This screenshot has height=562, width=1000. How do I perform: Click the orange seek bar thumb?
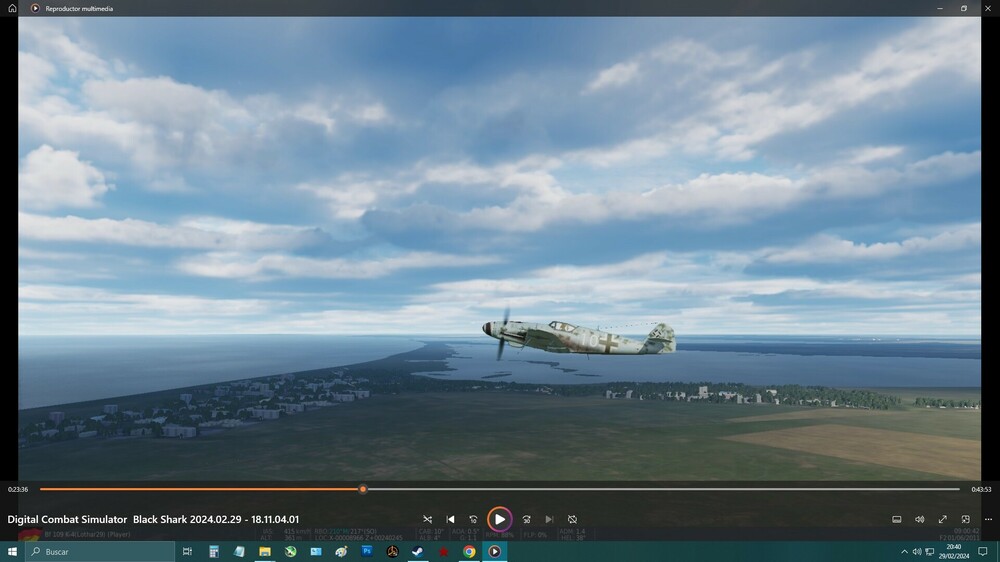pyautogui.click(x=363, y=489)
